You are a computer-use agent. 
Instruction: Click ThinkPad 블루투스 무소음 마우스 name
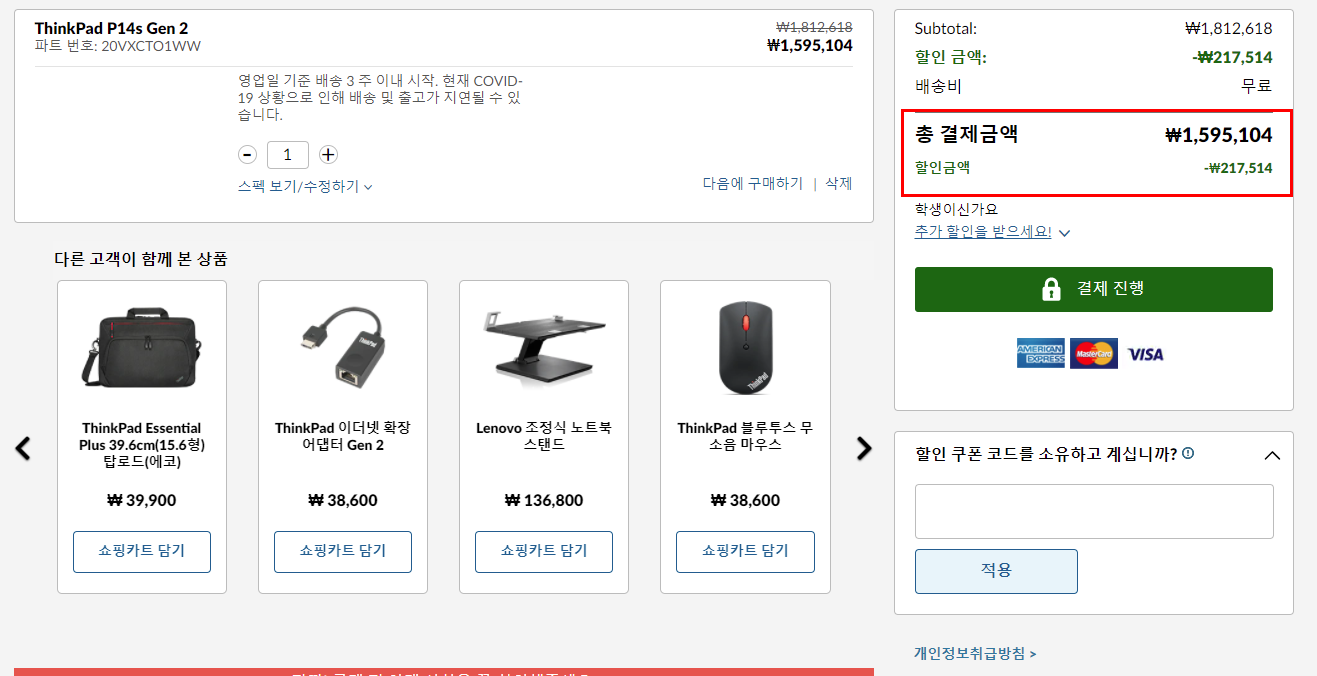(x=745, y=436)
